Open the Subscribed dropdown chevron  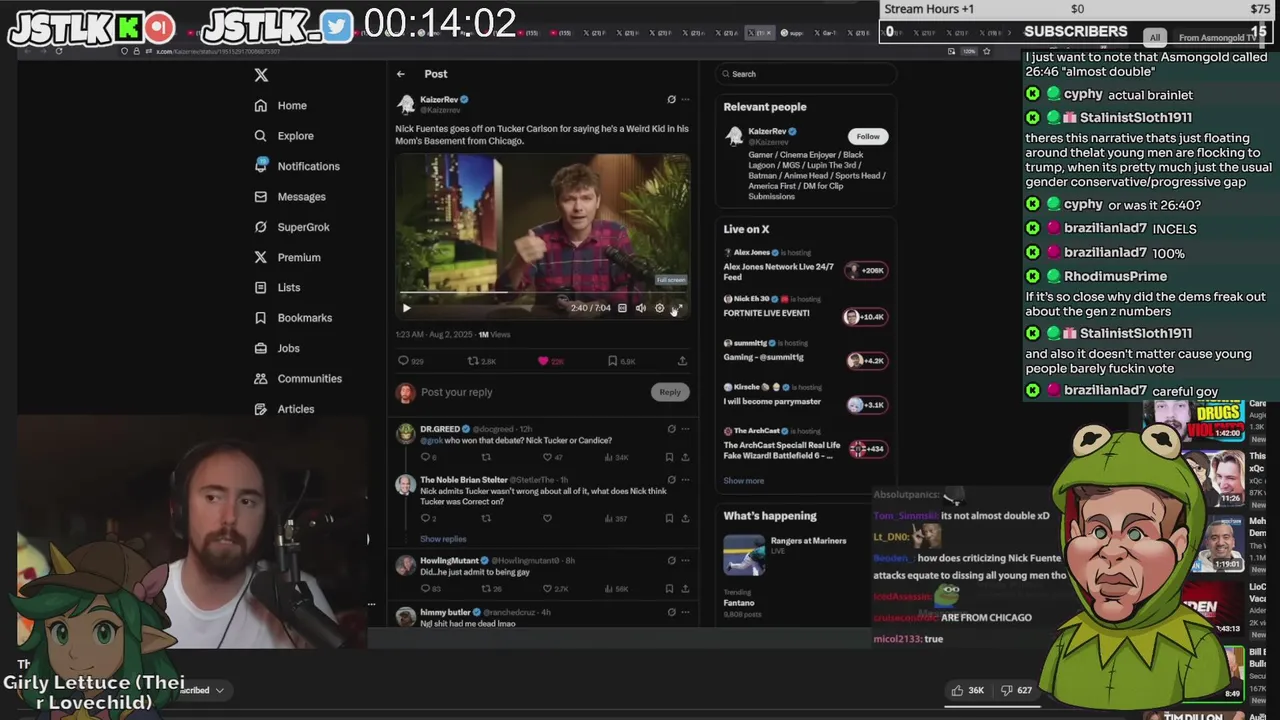[219, 690]
